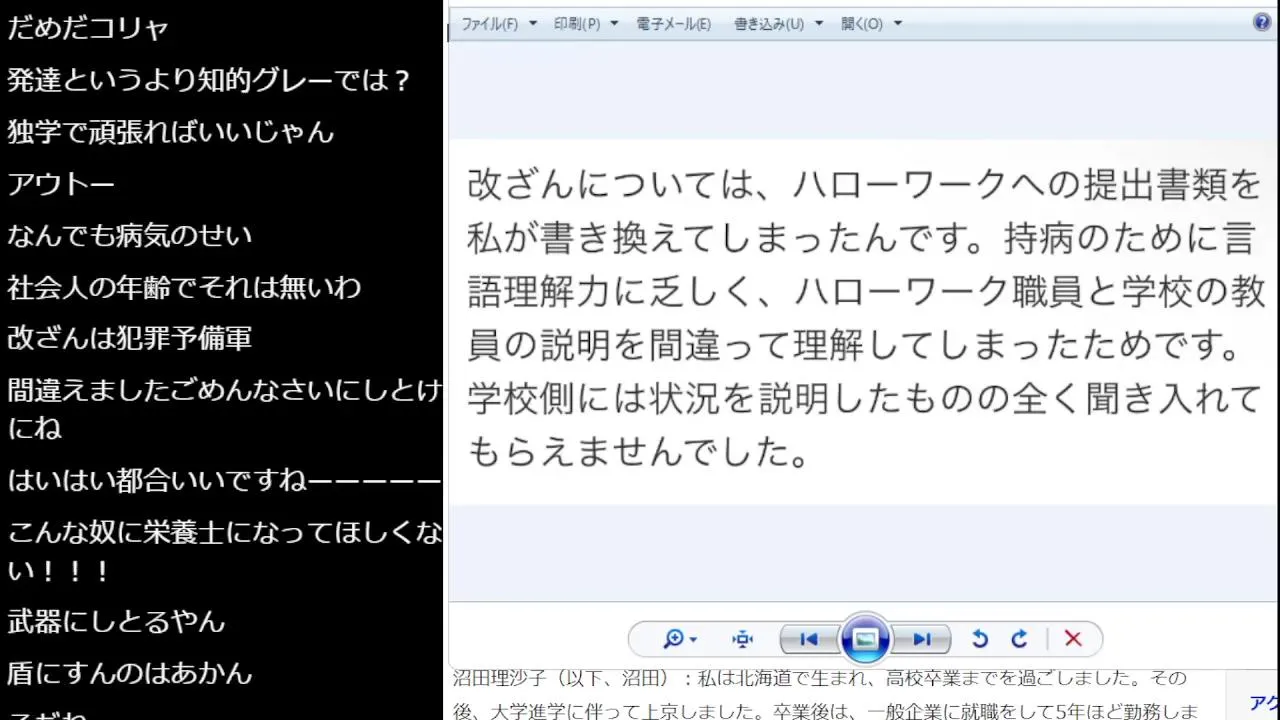Go to the previous image
The height and width of the screenshot is (720, 1280).
pyautogui.click(x=809, y=639)
